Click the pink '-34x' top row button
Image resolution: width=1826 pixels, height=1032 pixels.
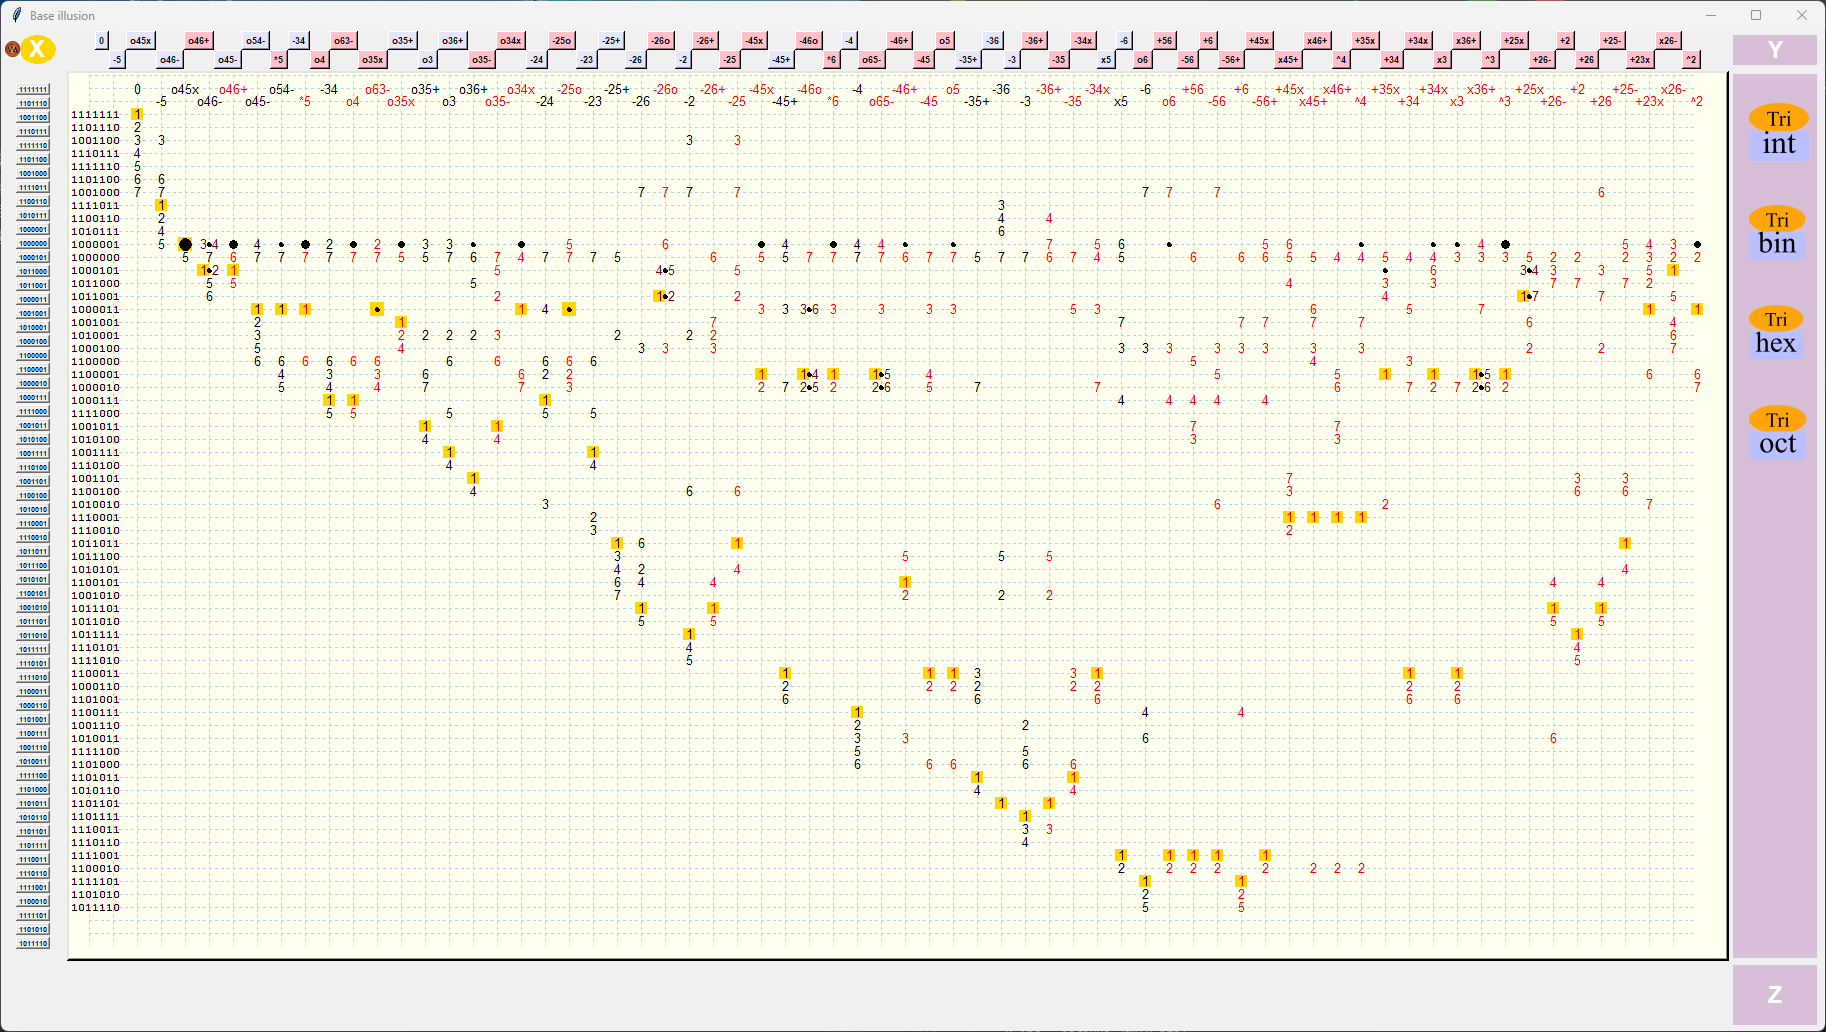(x=1083, y=40)
